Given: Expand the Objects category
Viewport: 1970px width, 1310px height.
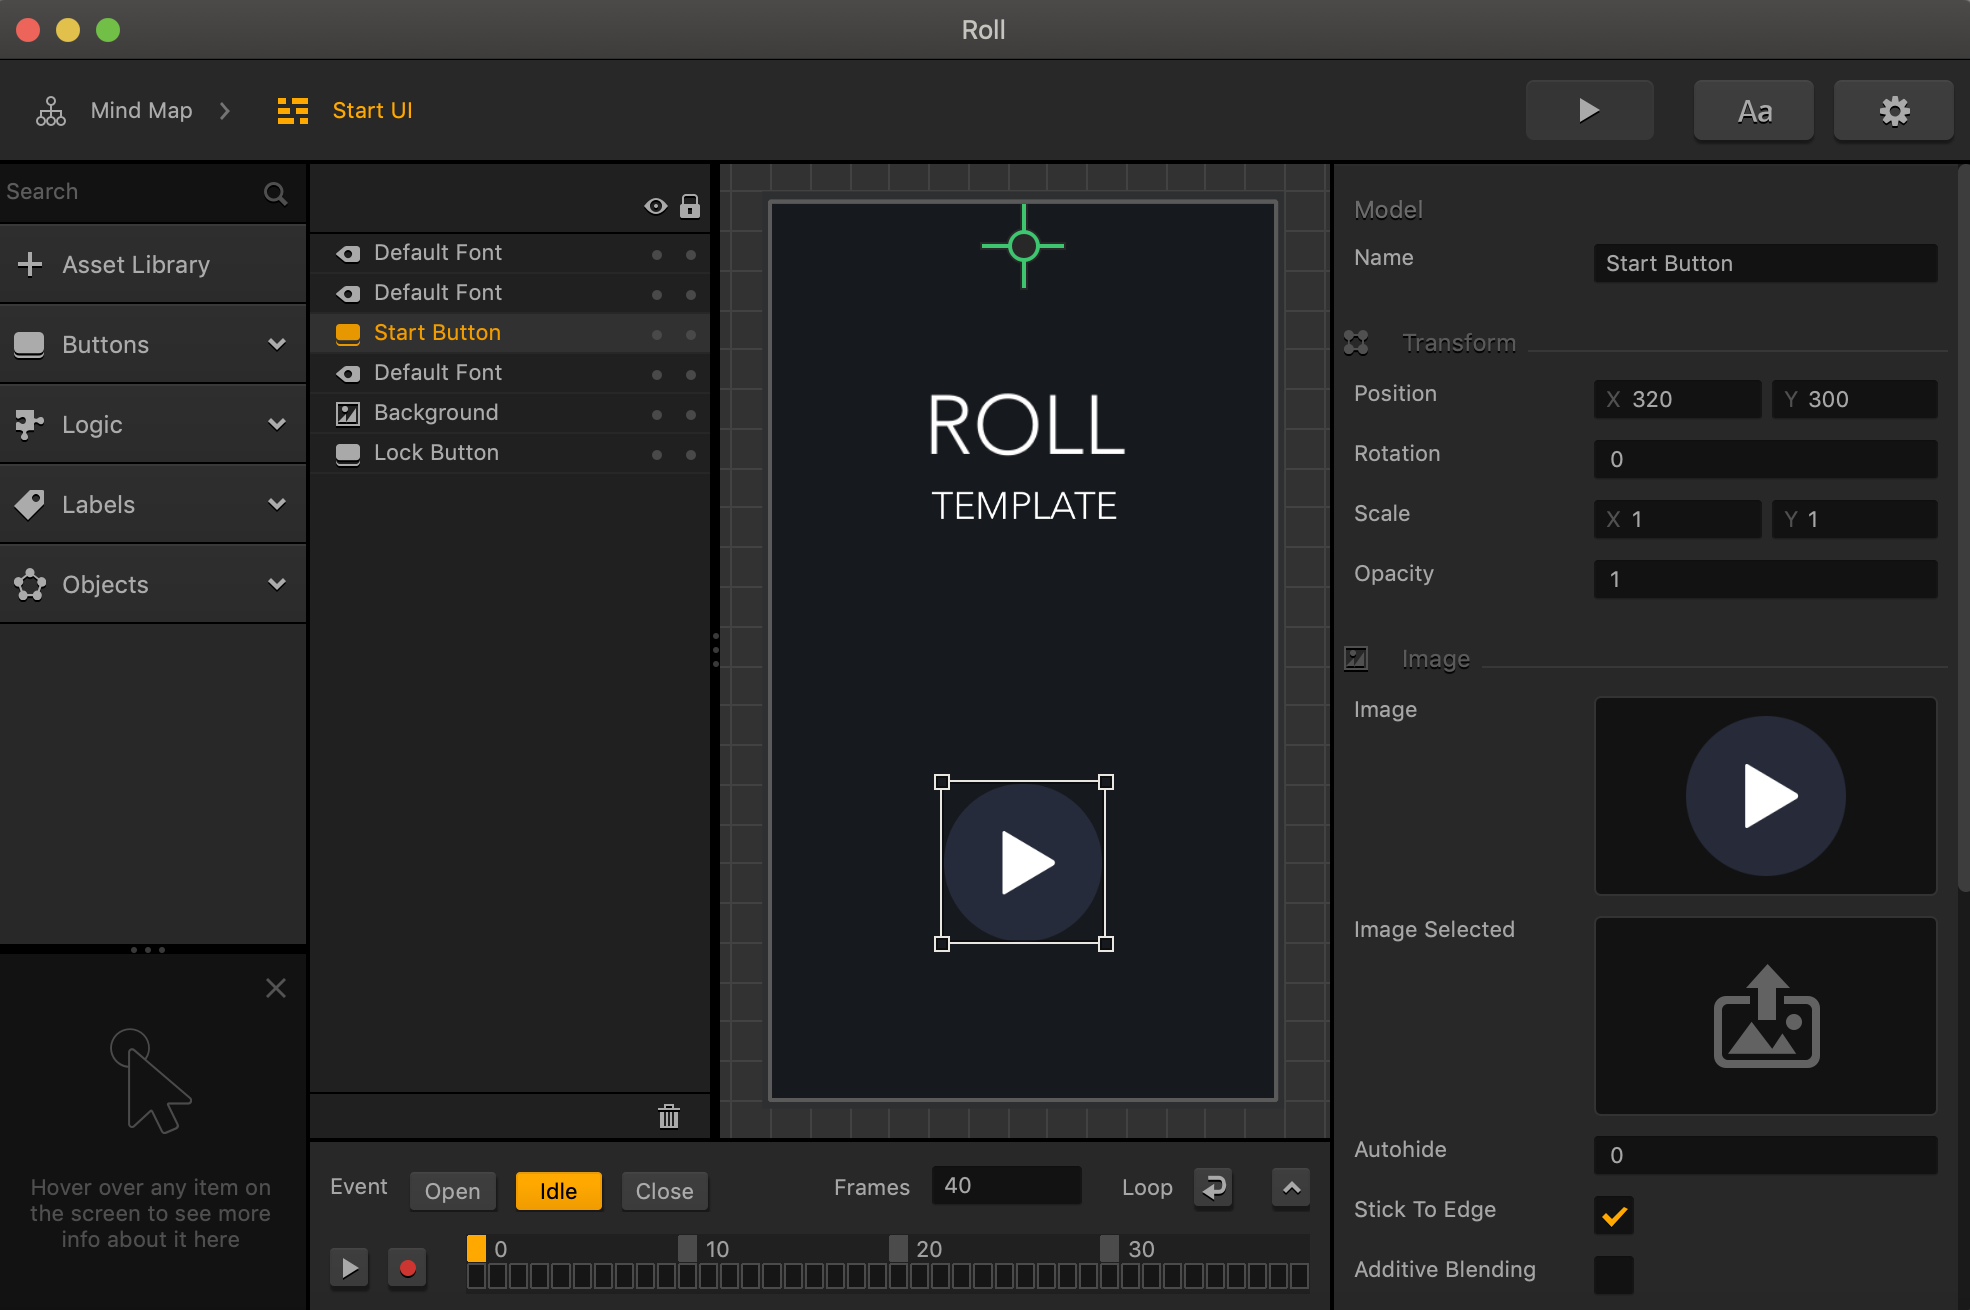Looking at the screenshot, I should (277, 584).
